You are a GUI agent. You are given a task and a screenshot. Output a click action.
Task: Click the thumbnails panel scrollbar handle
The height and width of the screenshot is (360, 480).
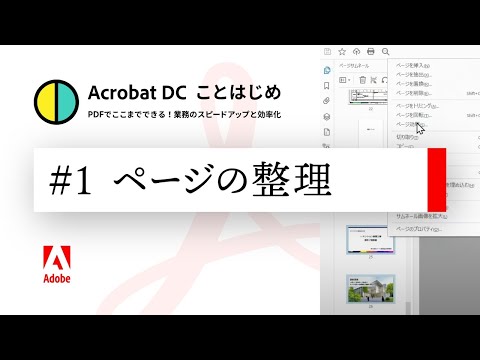[407, 308]
